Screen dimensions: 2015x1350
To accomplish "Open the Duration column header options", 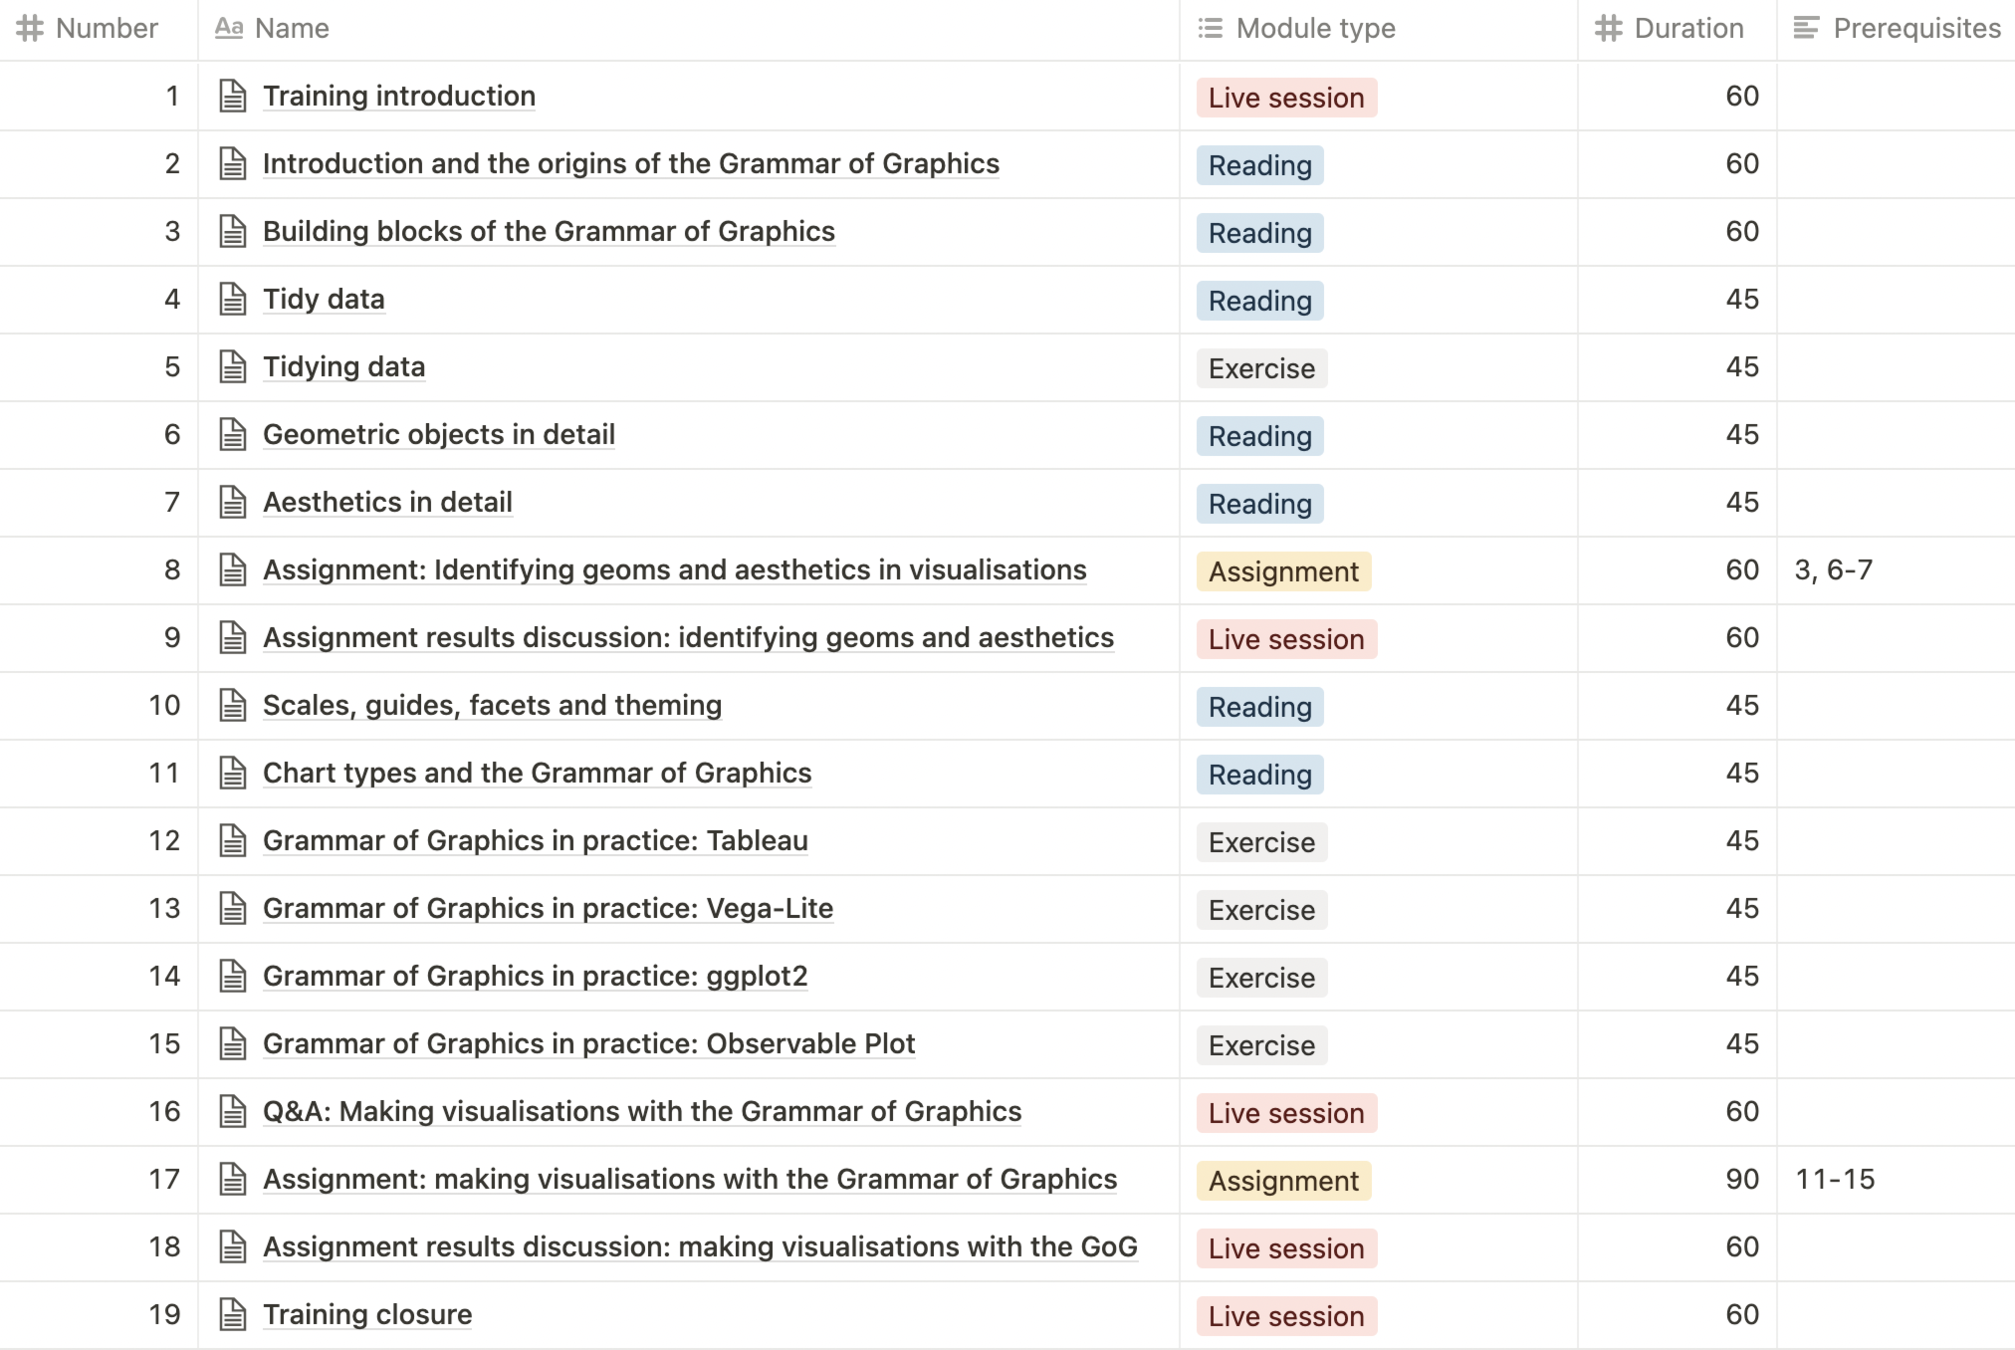I will pos(1688,28).
